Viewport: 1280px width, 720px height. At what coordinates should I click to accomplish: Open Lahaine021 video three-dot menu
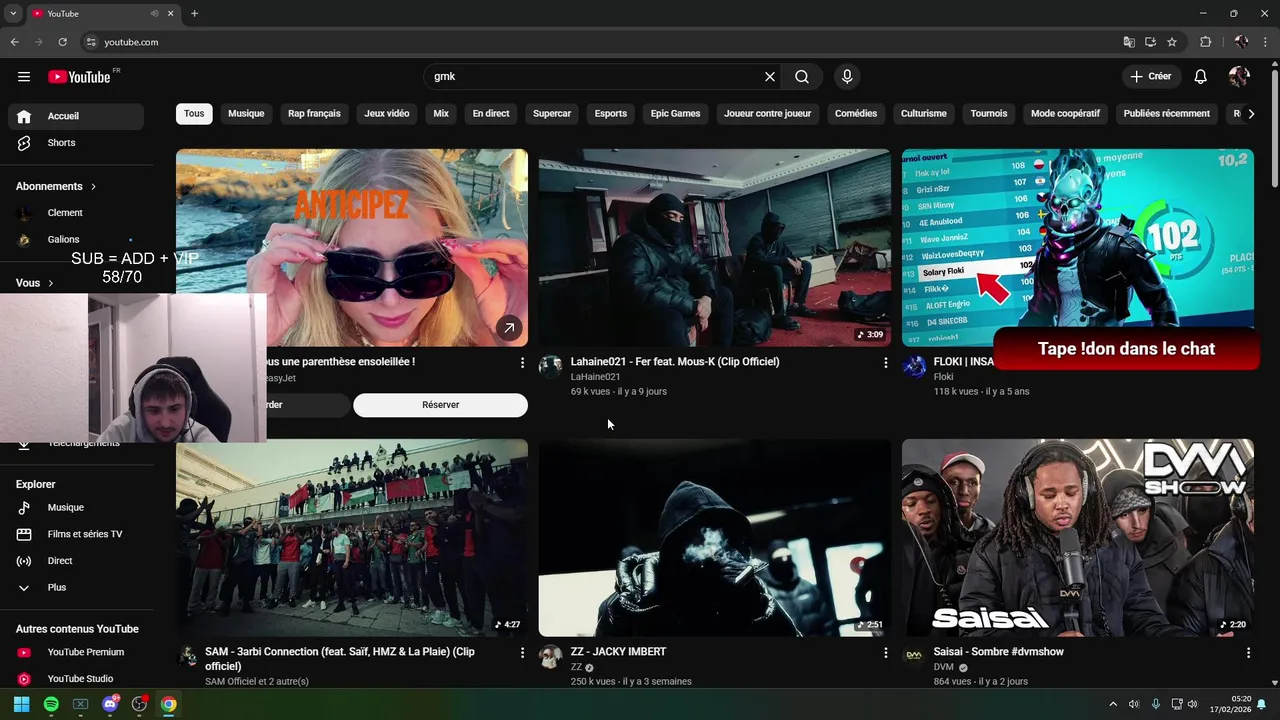tap(885, 363)
